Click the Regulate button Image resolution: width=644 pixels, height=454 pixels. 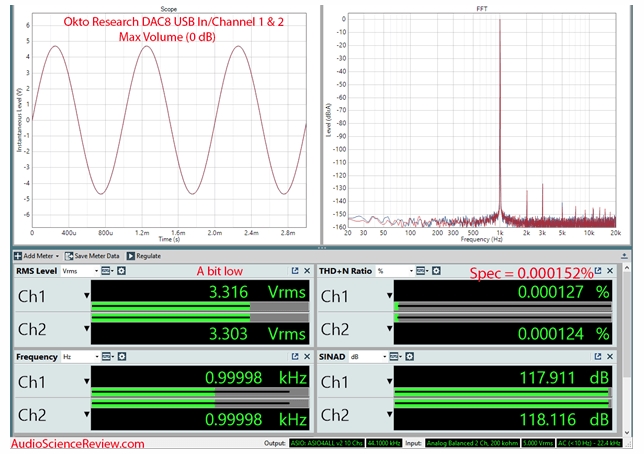tap(143, 256)
